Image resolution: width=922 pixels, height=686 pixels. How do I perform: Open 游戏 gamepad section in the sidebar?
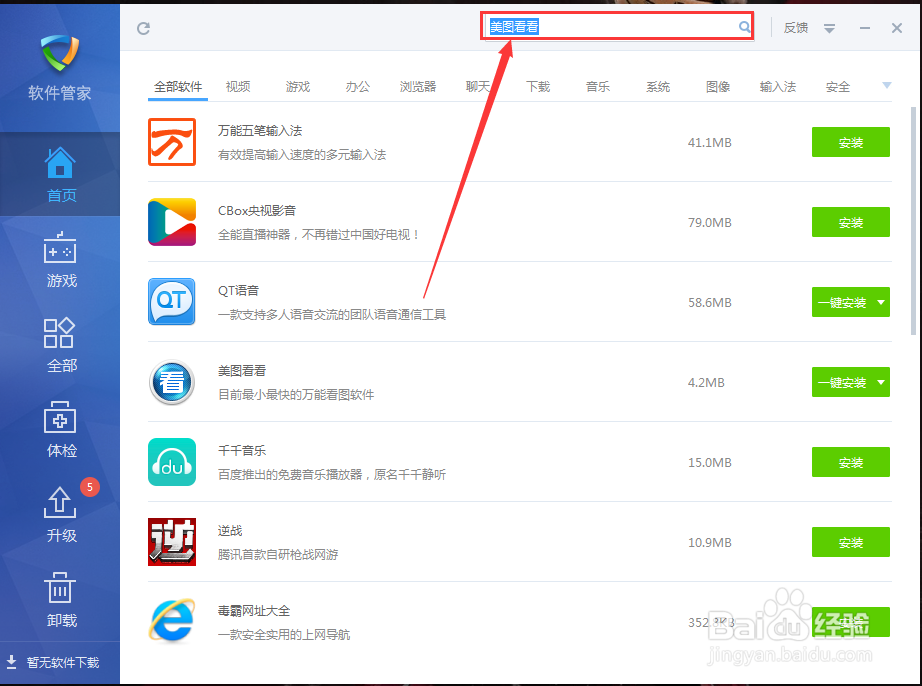point(60,259)
